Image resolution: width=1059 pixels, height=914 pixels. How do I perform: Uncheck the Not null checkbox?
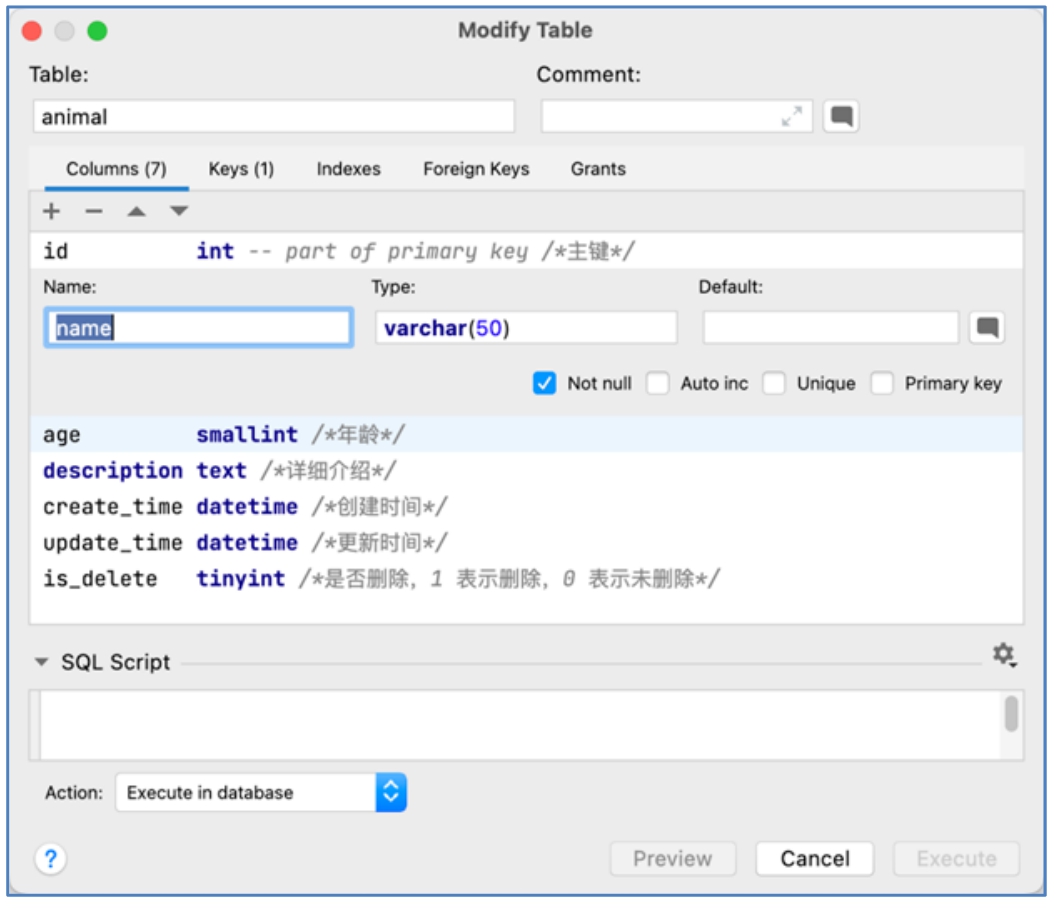pyautogui.click(x=545, y=384)
